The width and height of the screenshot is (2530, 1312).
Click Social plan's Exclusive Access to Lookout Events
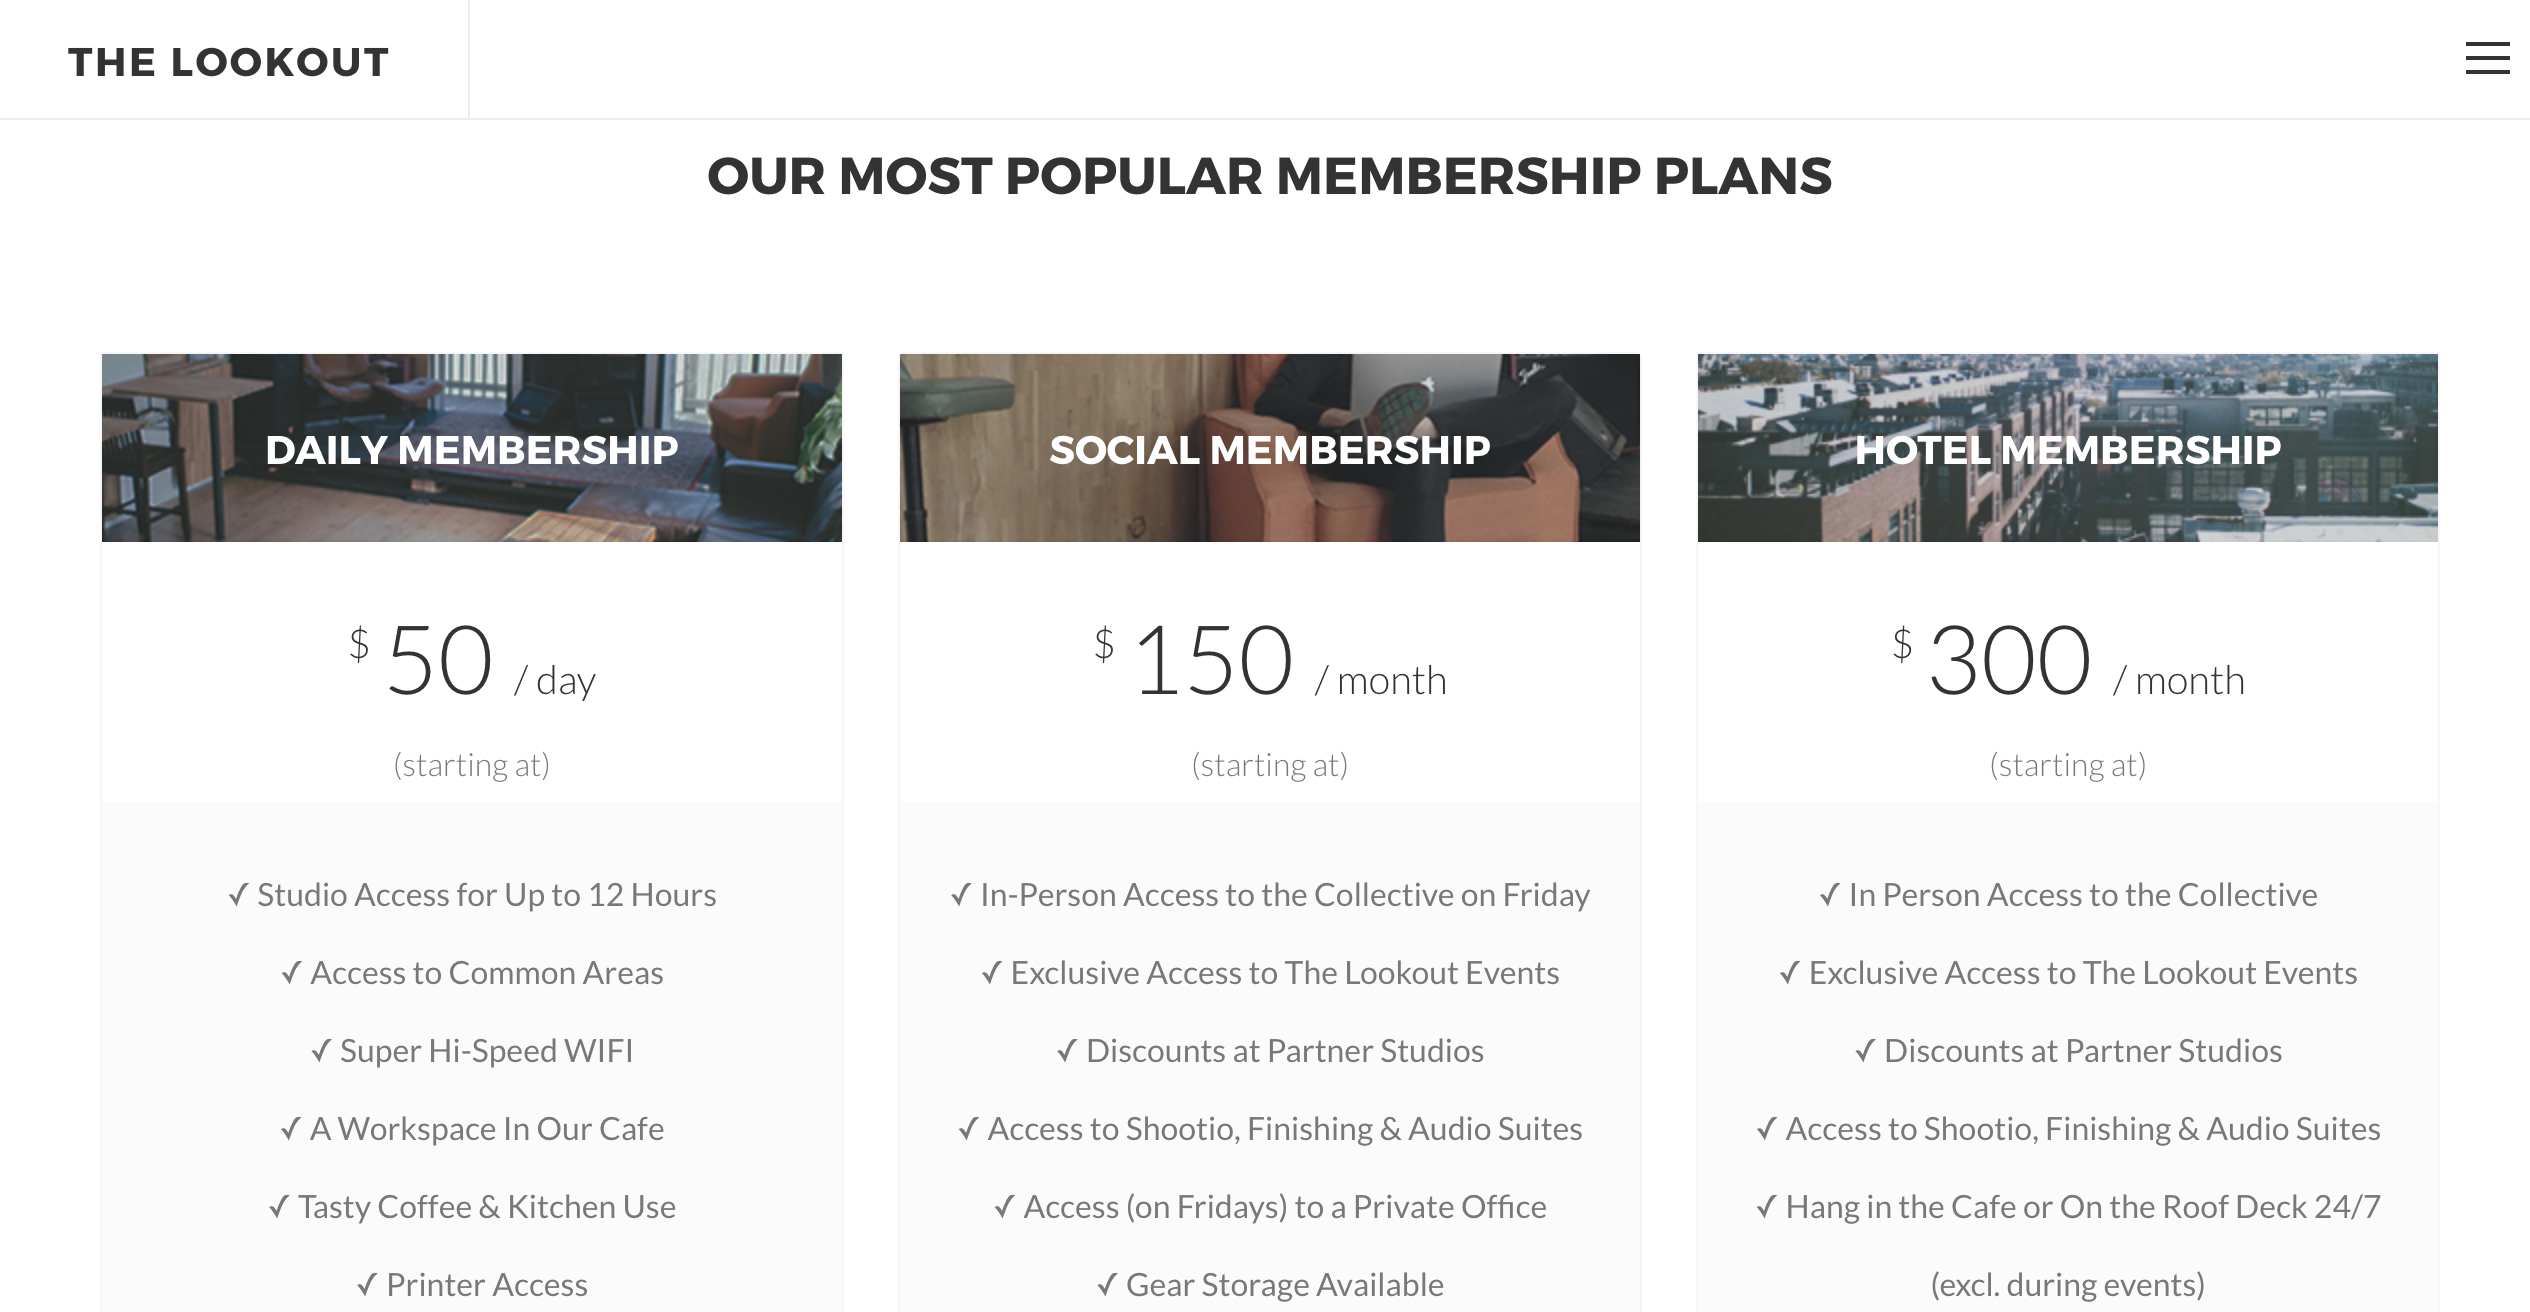click(1270, 973)
